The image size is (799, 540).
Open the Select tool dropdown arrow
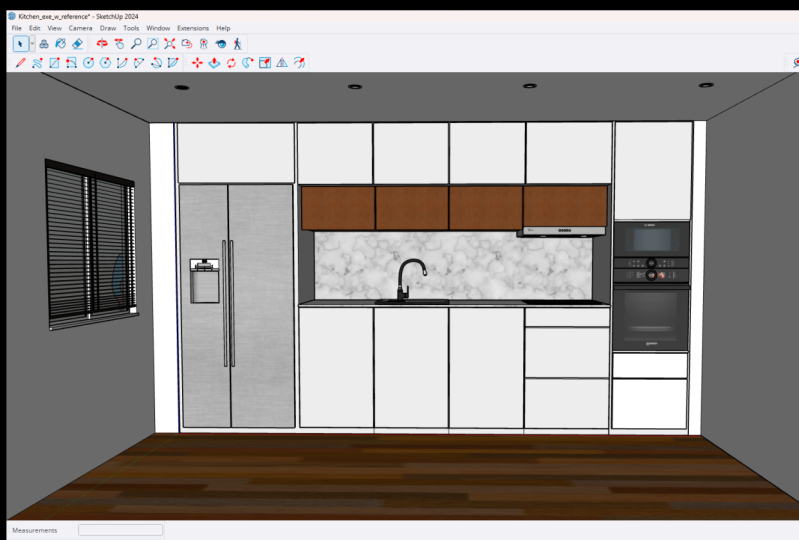tap(32, 44)
